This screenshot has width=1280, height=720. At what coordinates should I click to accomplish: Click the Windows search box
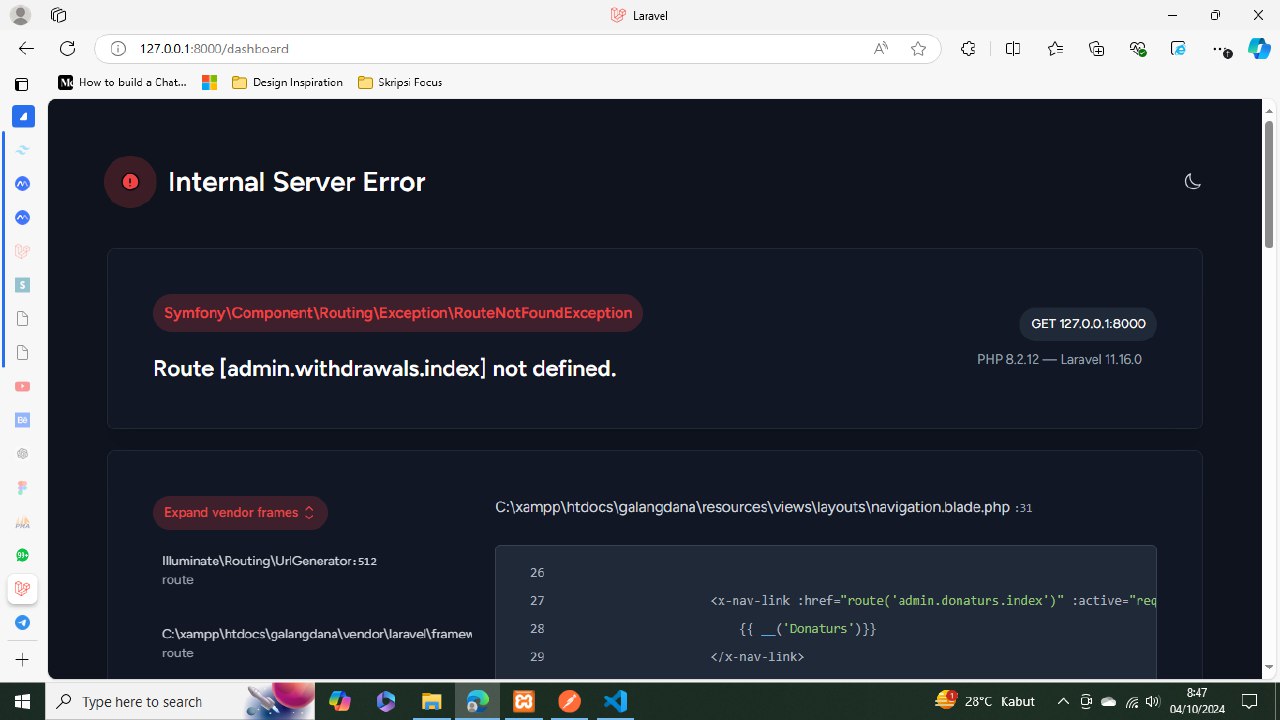pos(180,701)
